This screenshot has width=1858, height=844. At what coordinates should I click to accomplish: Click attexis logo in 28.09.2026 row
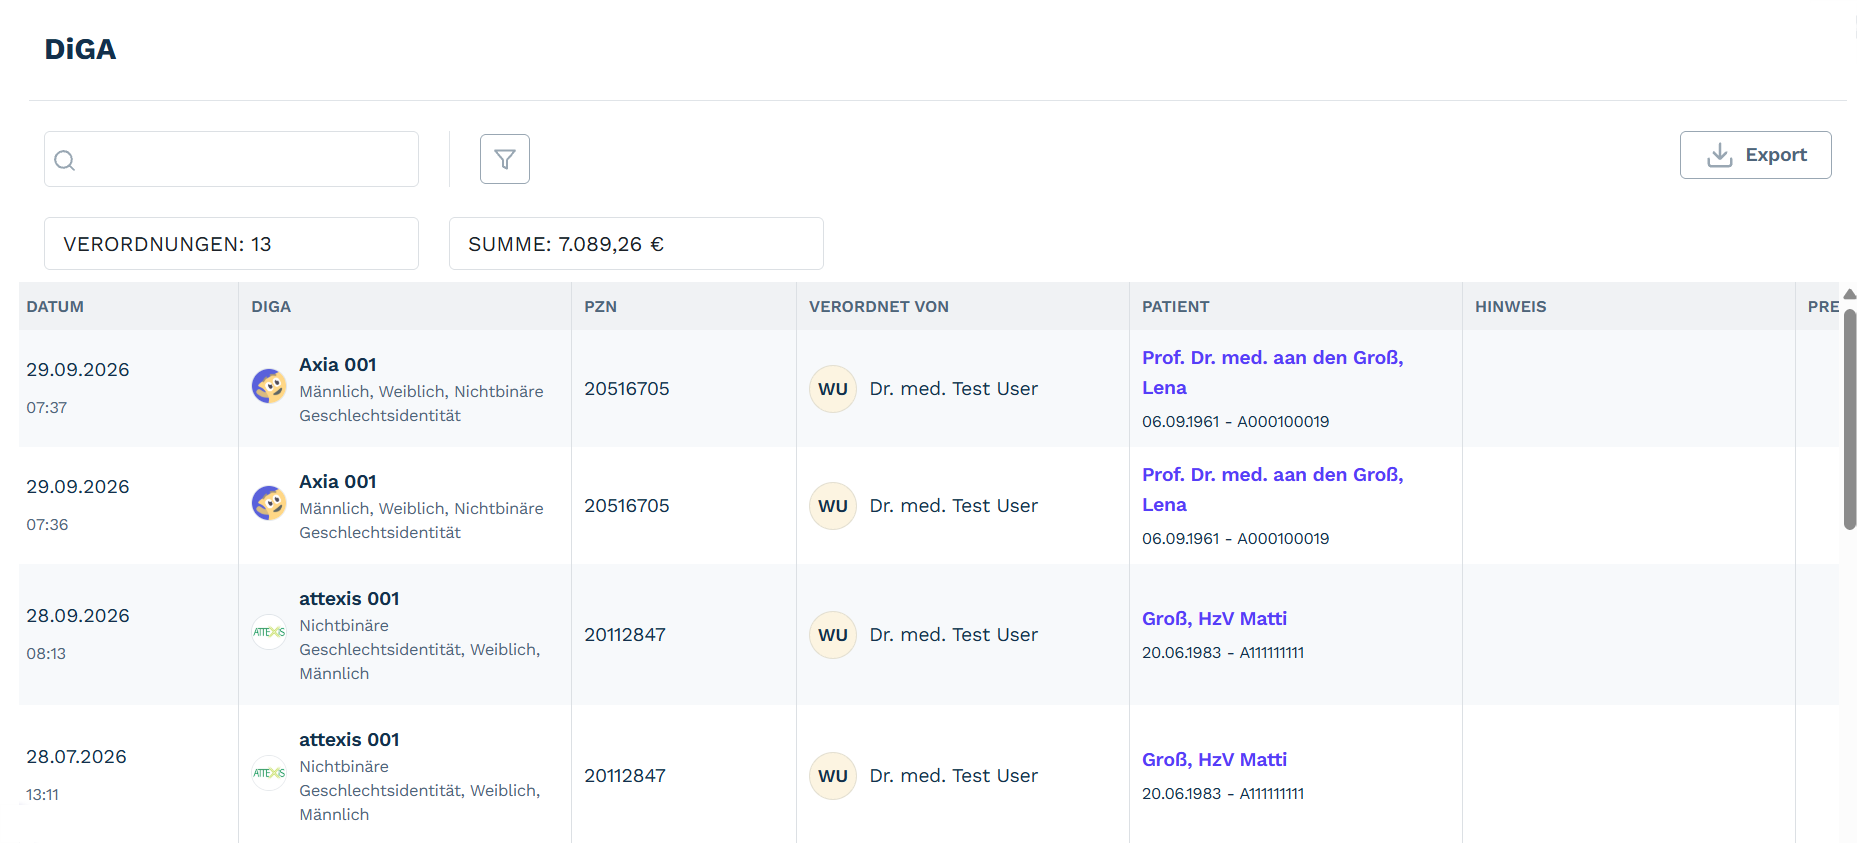(x=269, y=632)
